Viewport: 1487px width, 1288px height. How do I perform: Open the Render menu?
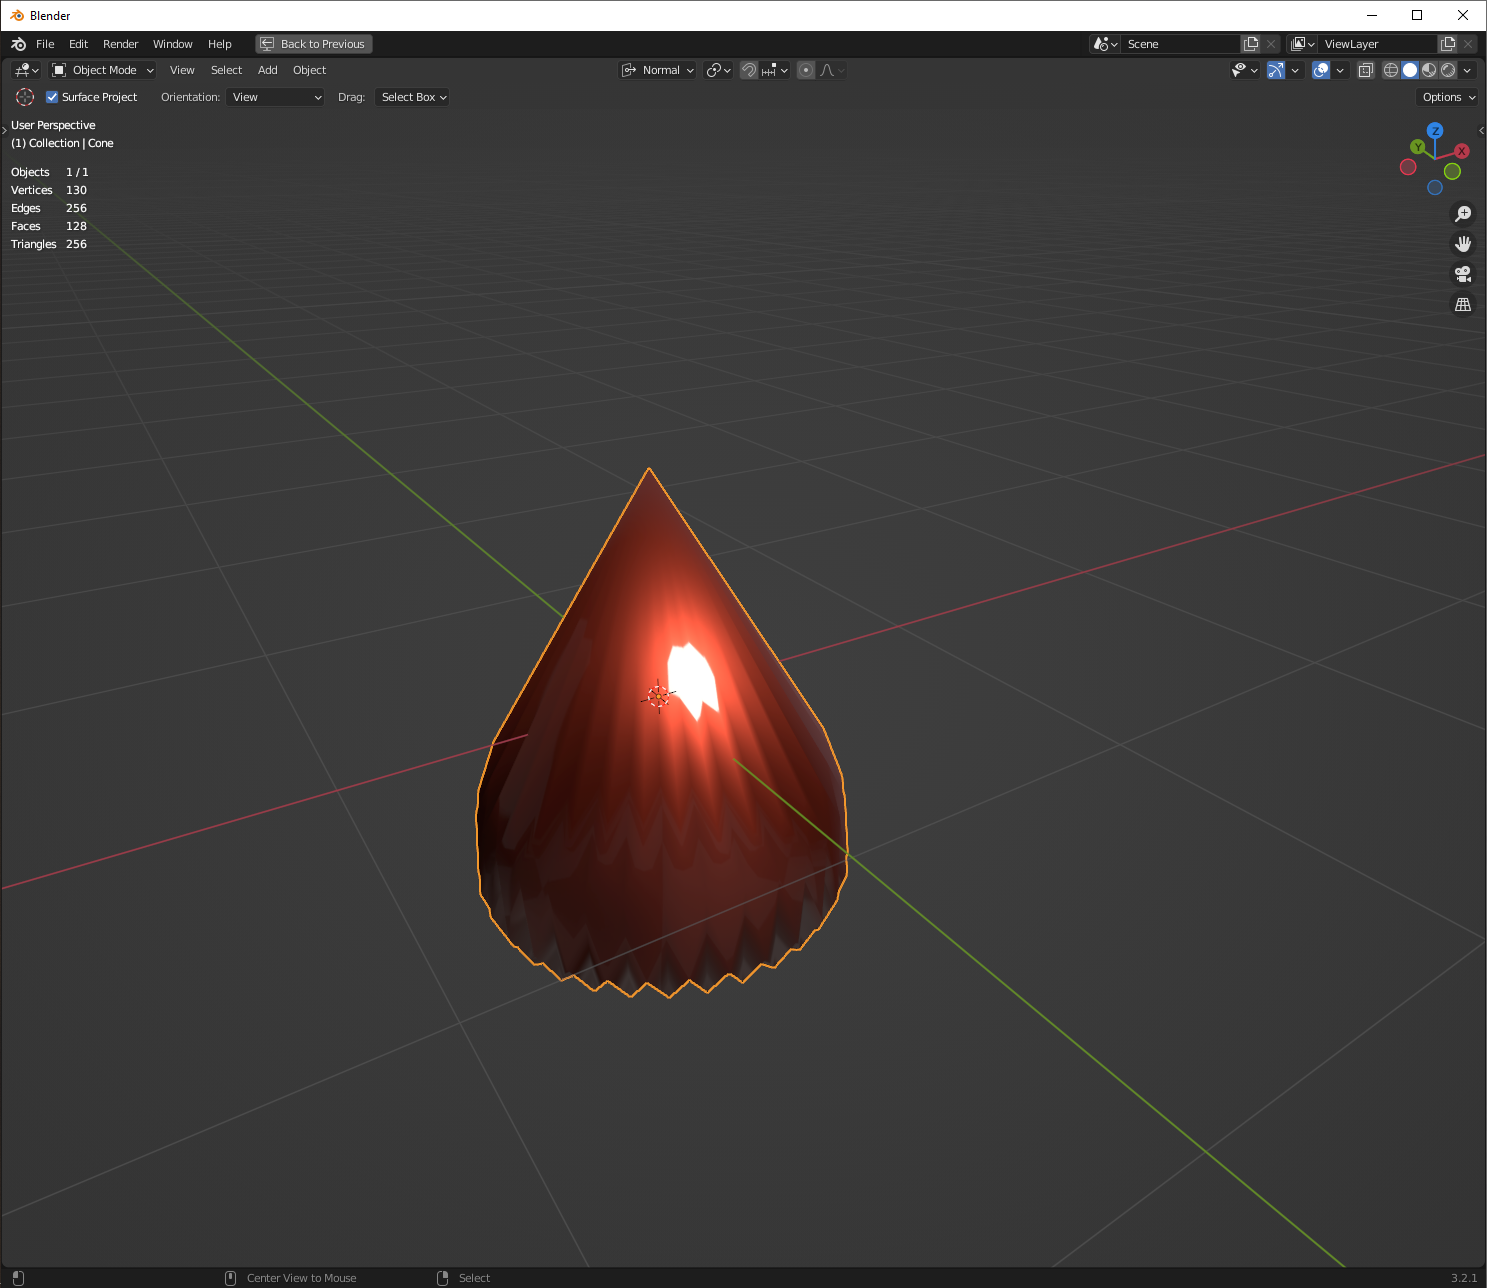120,44
